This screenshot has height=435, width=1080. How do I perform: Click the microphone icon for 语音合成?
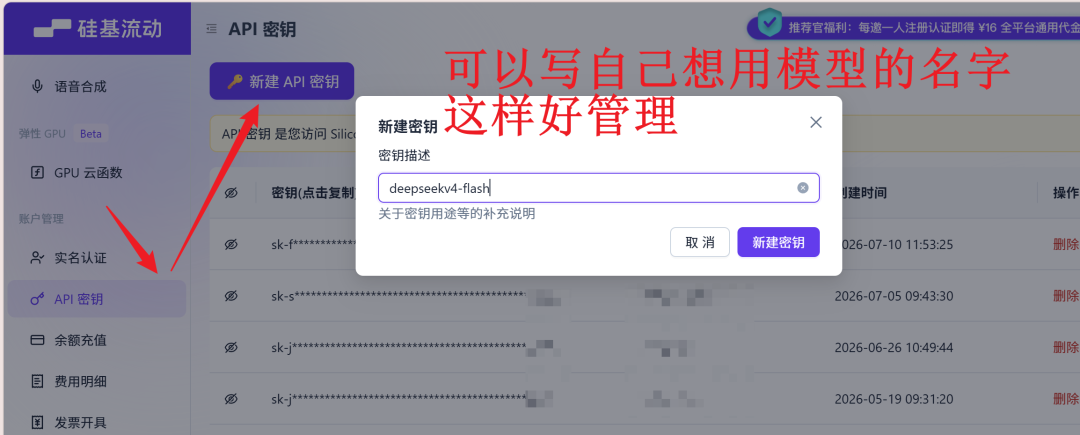pos(37,87)
